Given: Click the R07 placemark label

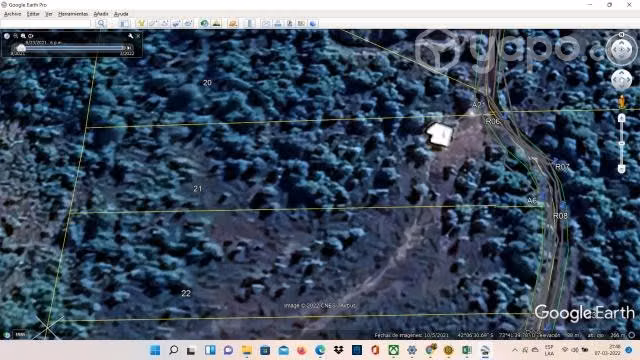Looking at the screenshot, I should 562,167.
